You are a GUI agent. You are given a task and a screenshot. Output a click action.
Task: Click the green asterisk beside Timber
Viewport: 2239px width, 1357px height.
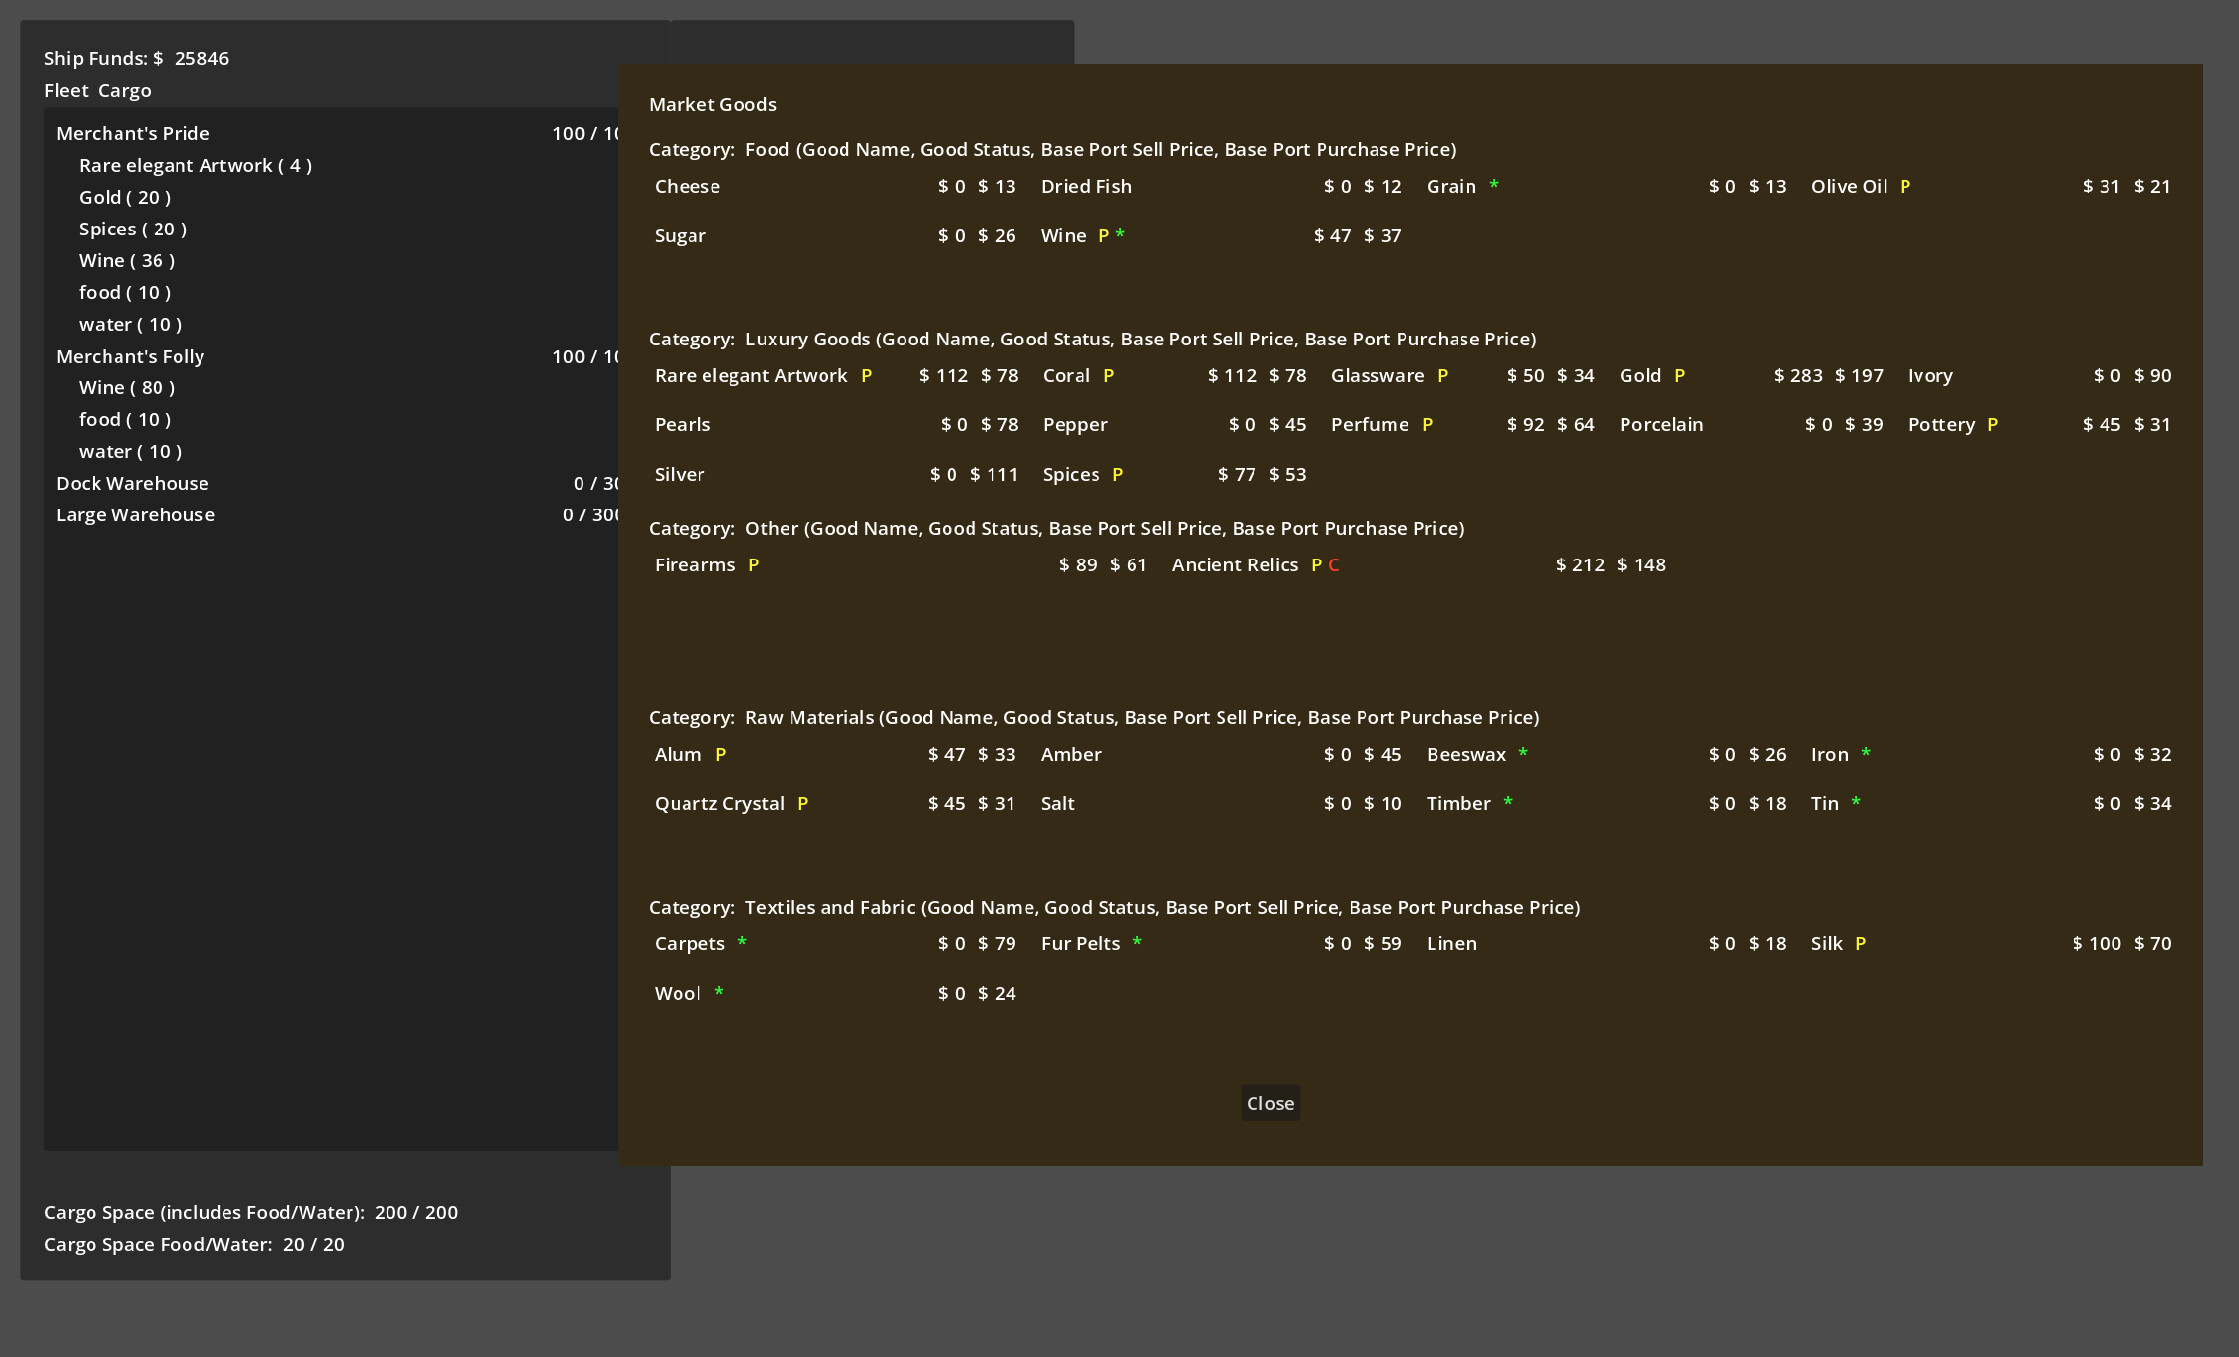[x=1507, y=802]
